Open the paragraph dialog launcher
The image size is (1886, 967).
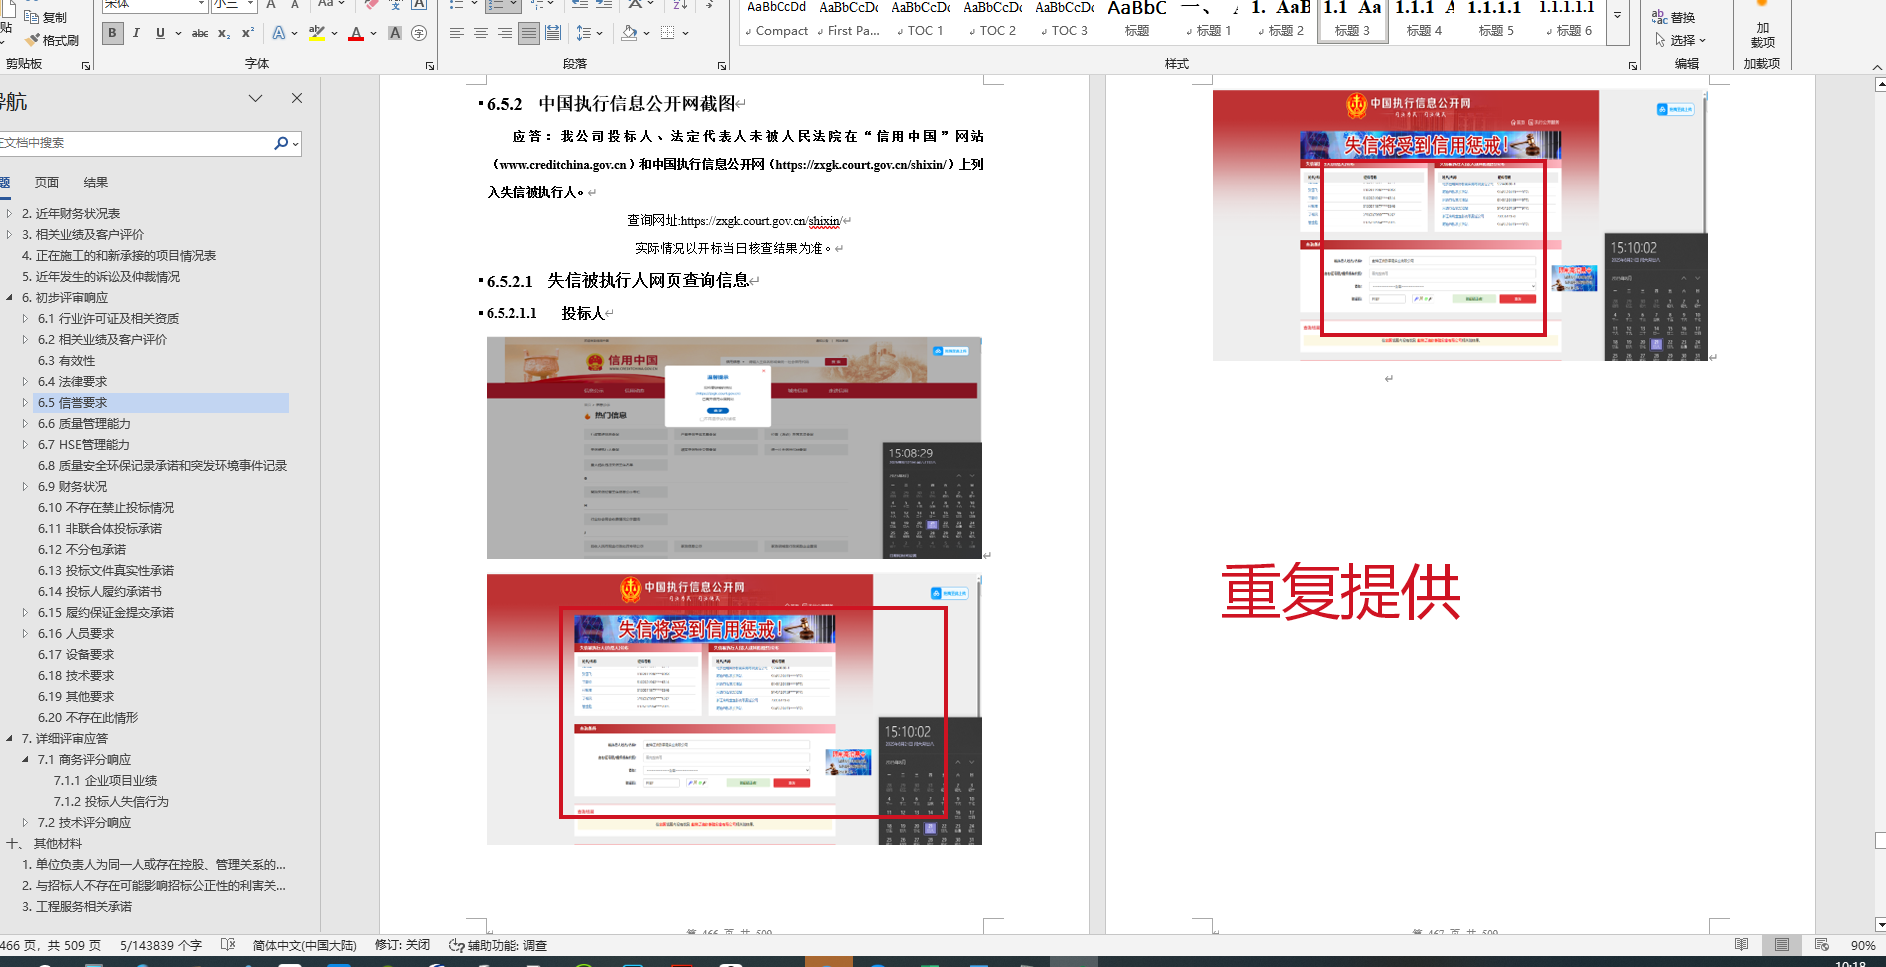click(722, 66)
